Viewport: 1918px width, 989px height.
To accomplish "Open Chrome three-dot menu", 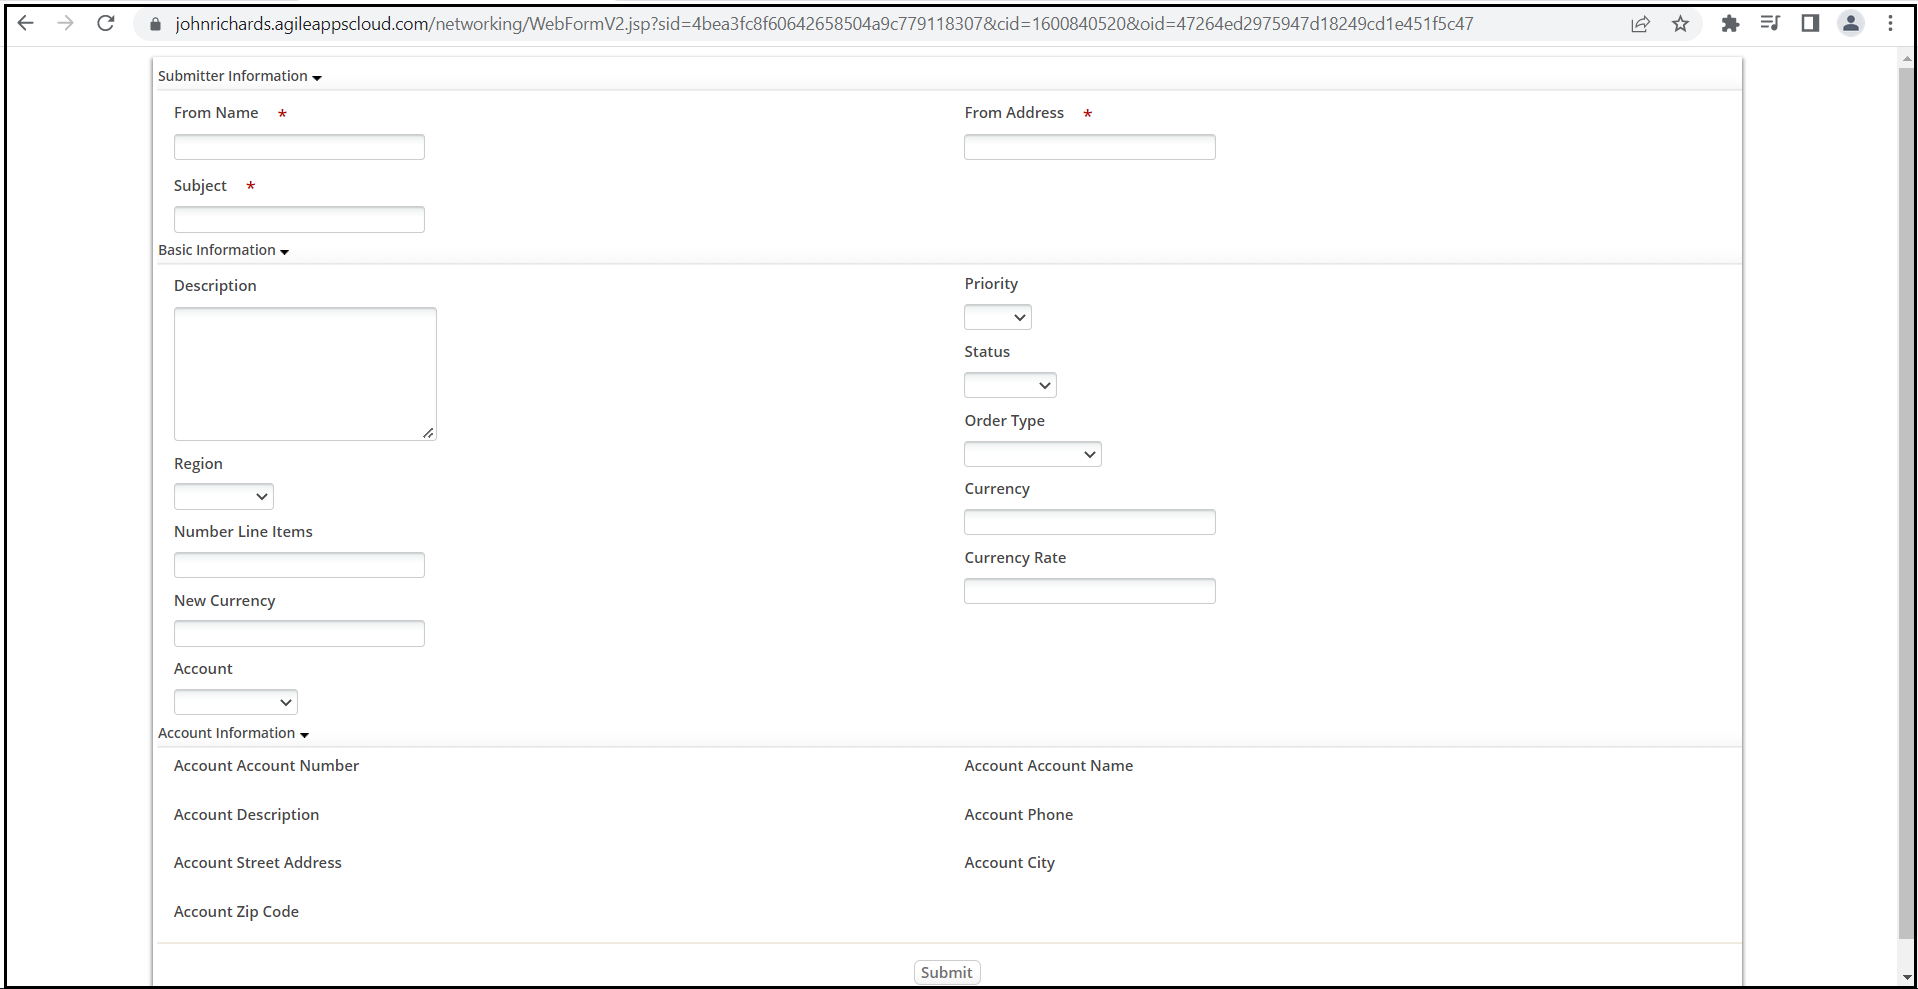I will [1890, 23].
